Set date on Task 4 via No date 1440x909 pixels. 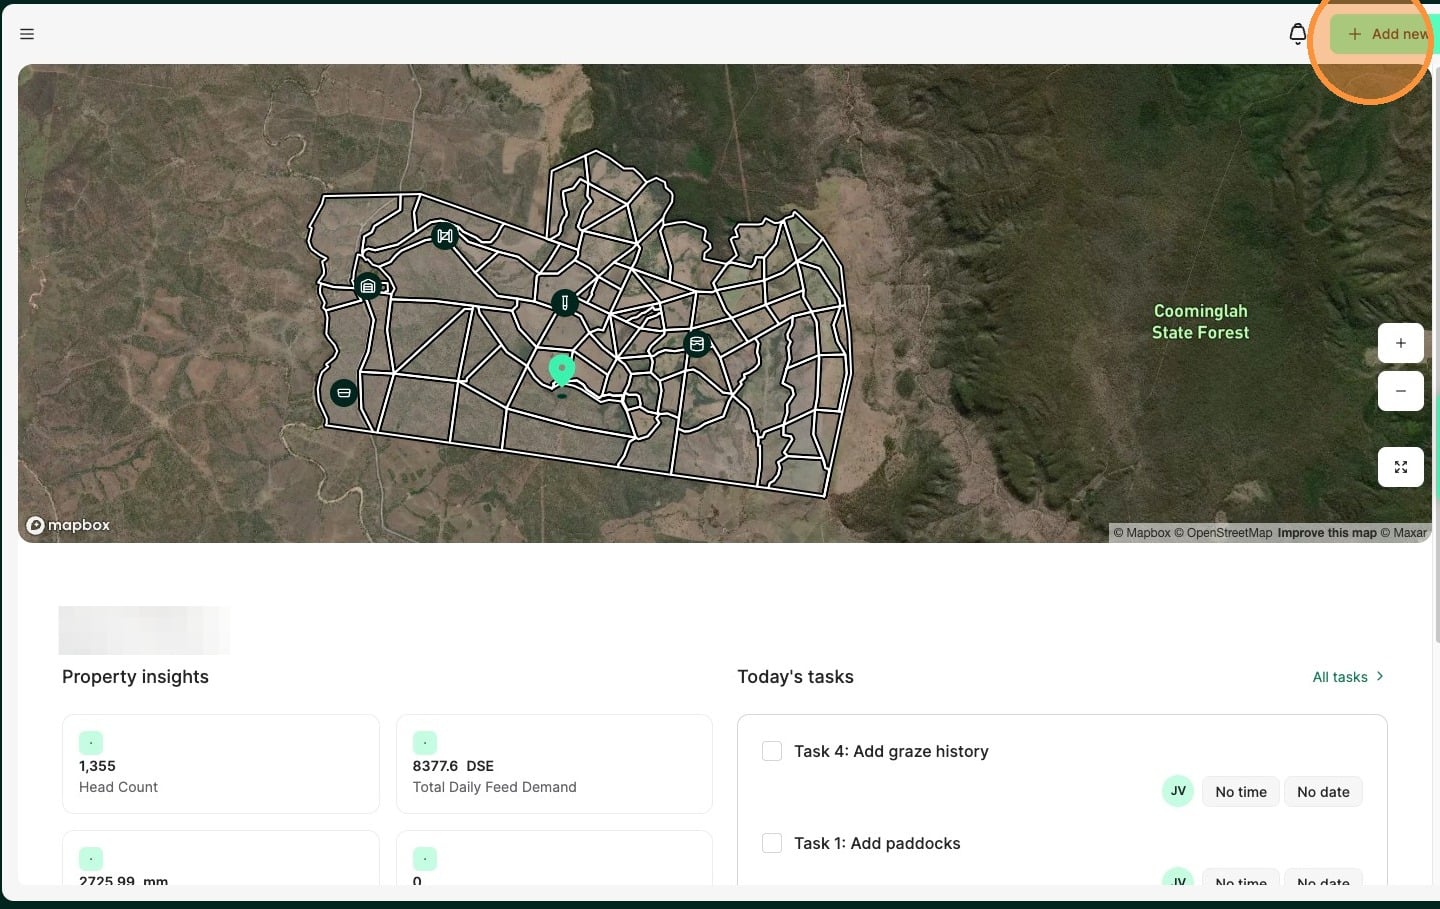tap(1322, 792)
